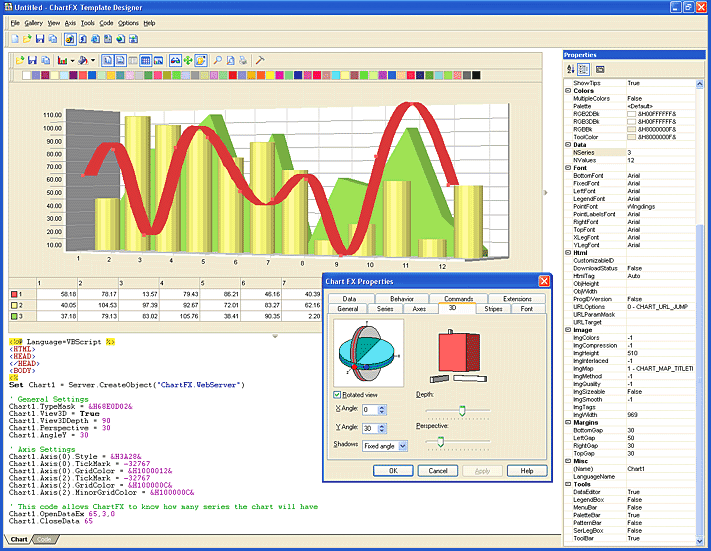Open the Axis menu
Viewport: 711px width, 551px height.
pyautogui.click(x=70, y=23)
